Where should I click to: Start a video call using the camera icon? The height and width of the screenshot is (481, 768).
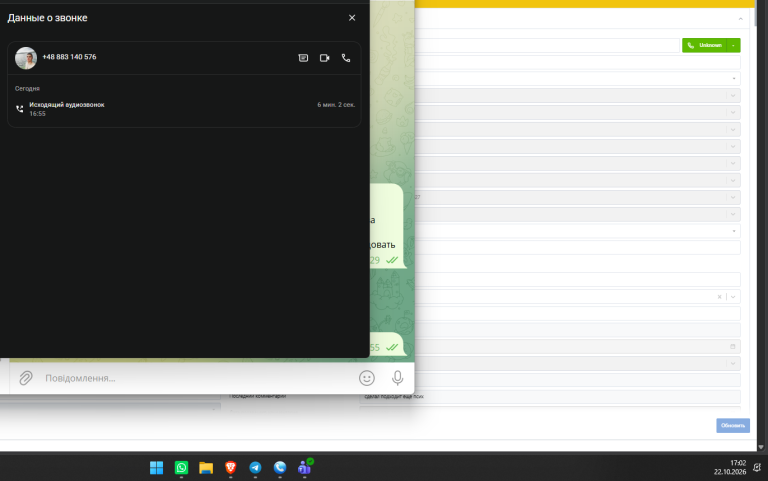325,58
